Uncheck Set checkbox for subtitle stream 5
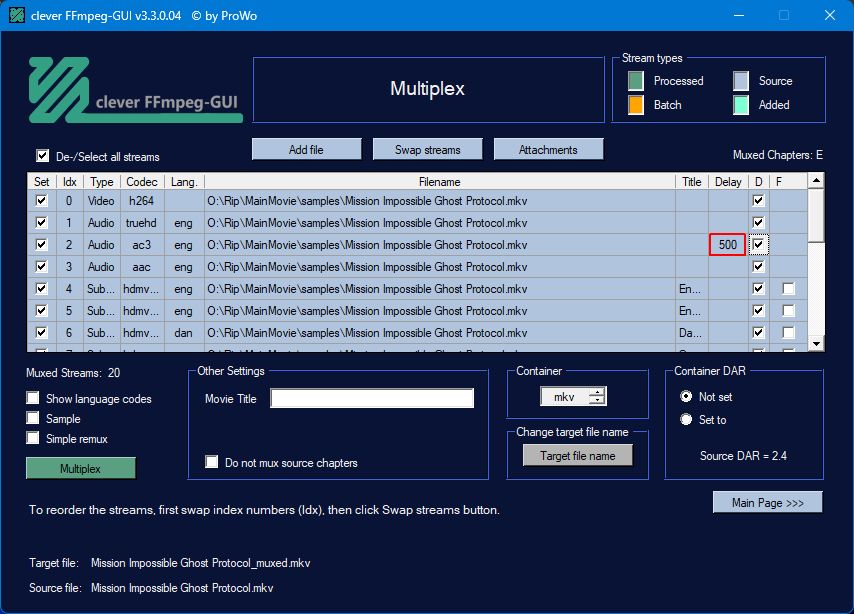This screenshot has height=614, width=854. pos(41,311)
